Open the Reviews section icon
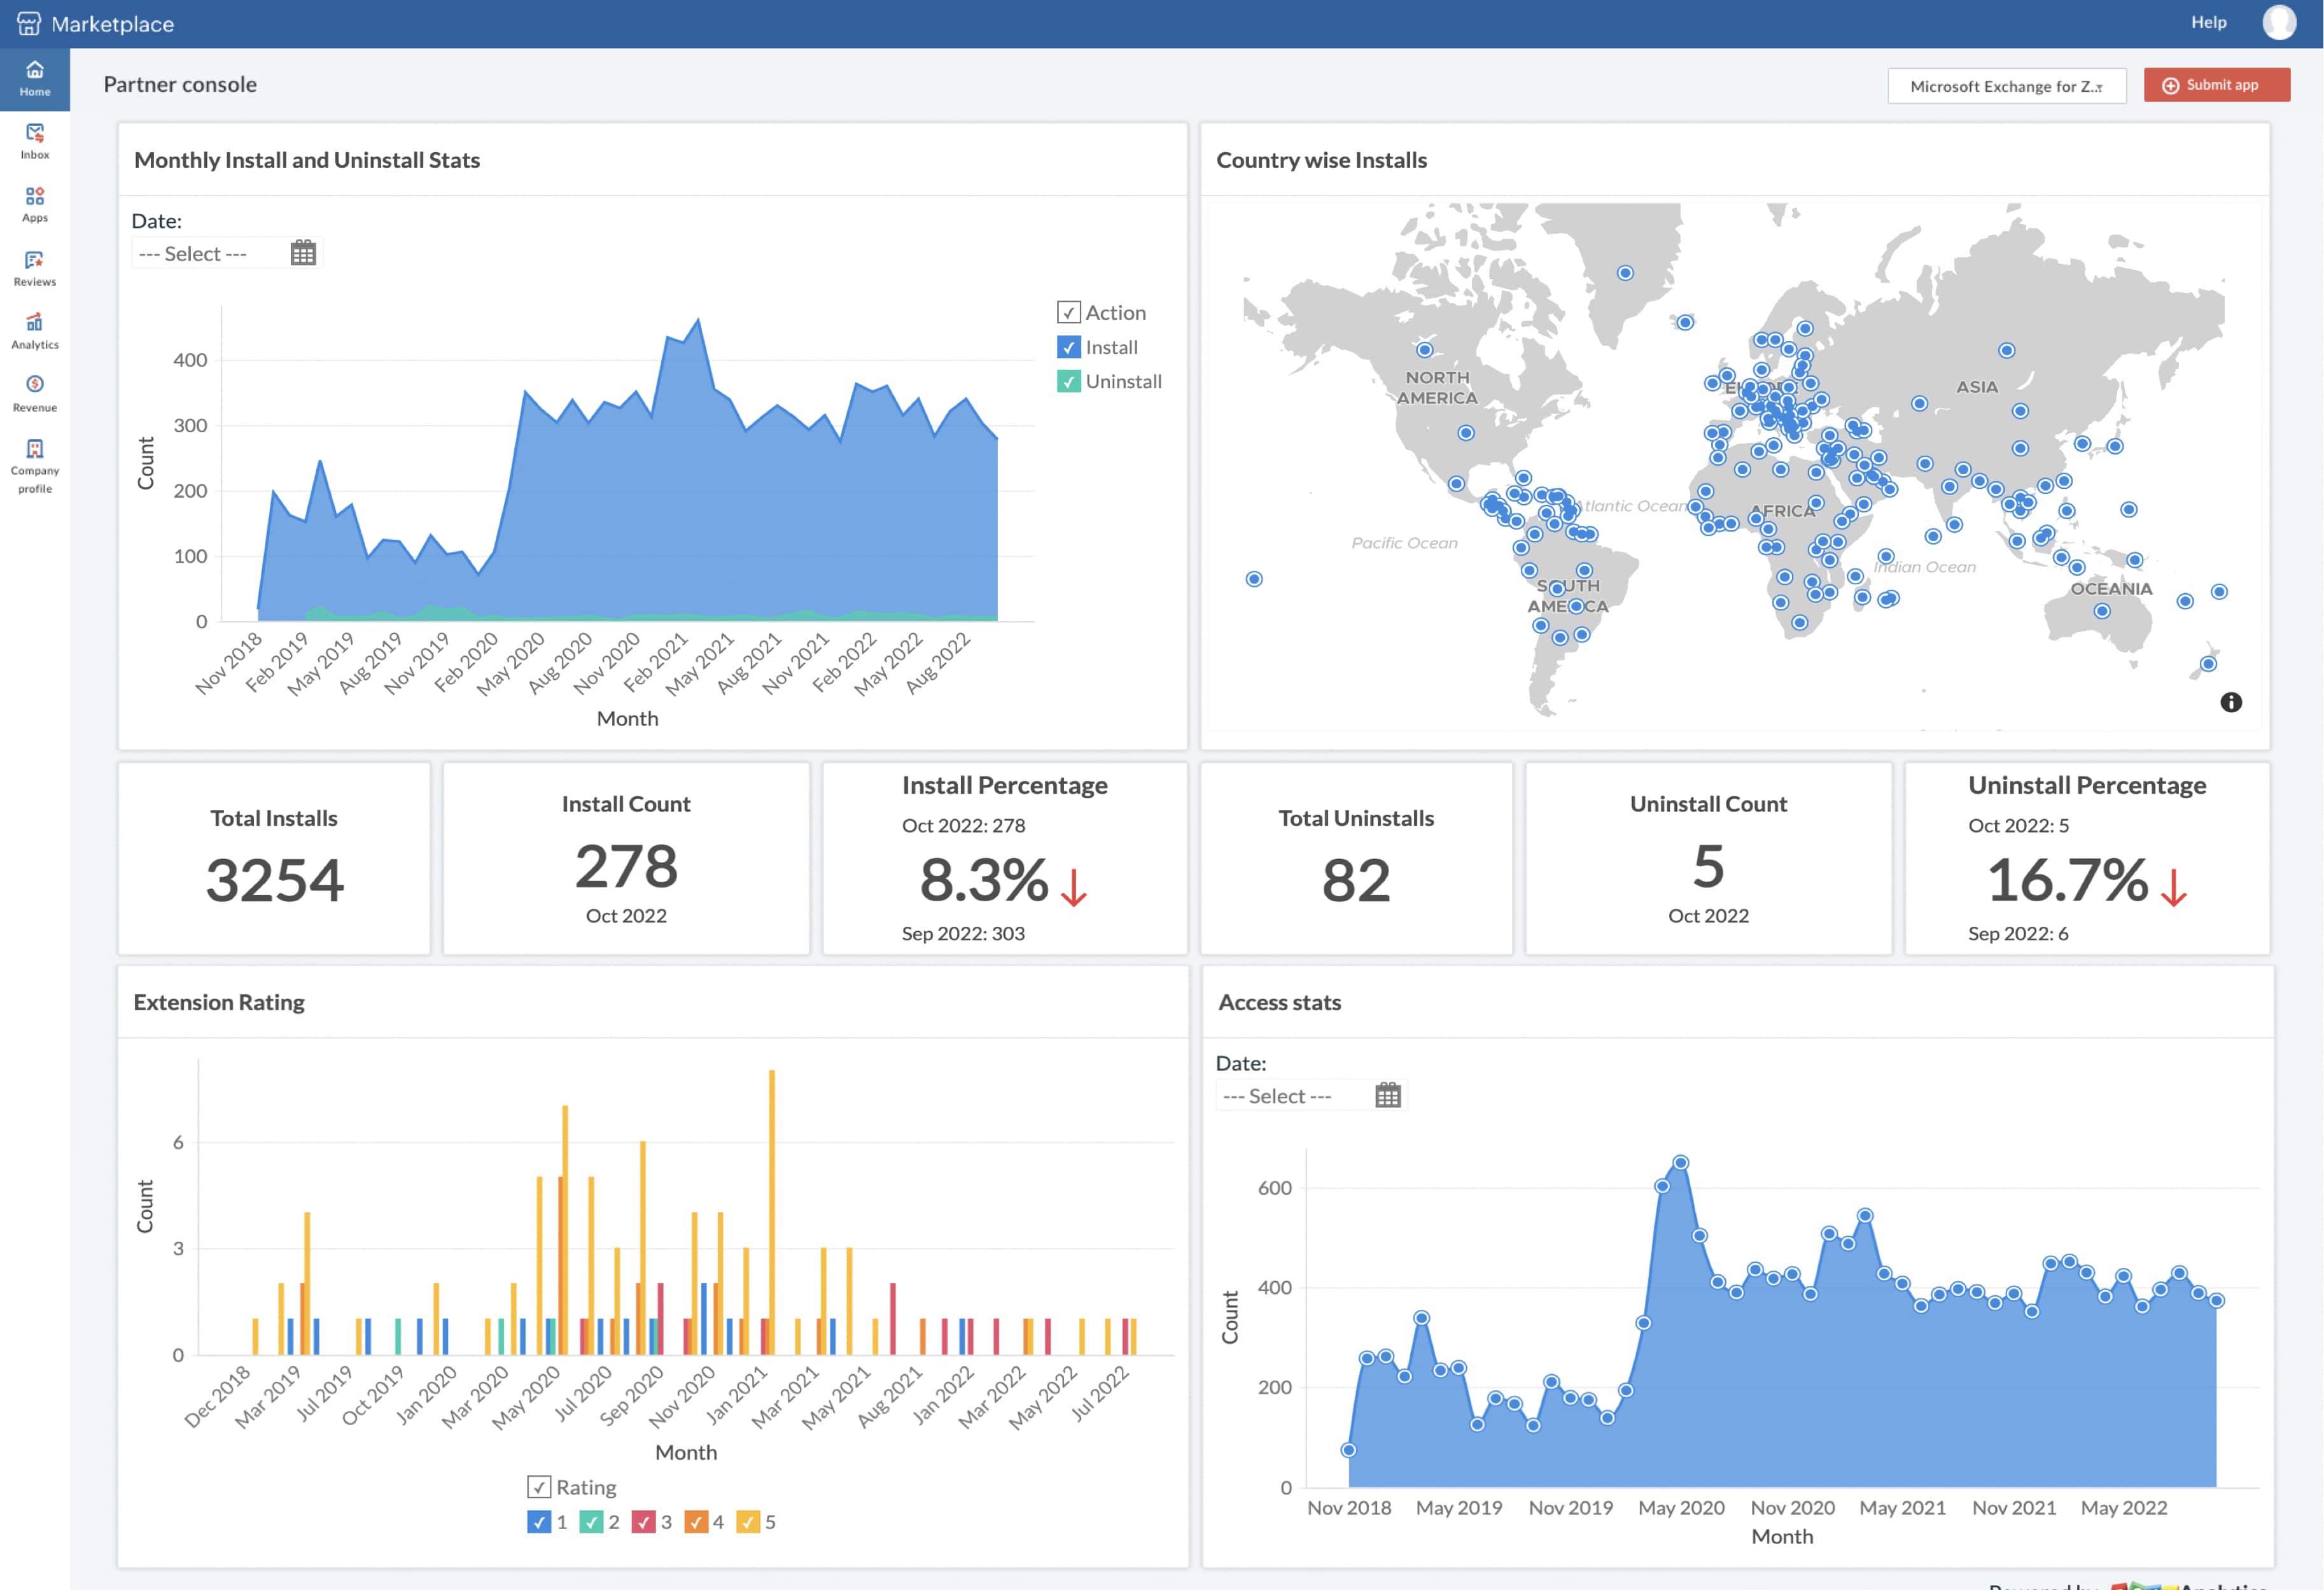 tap(34, 268)
